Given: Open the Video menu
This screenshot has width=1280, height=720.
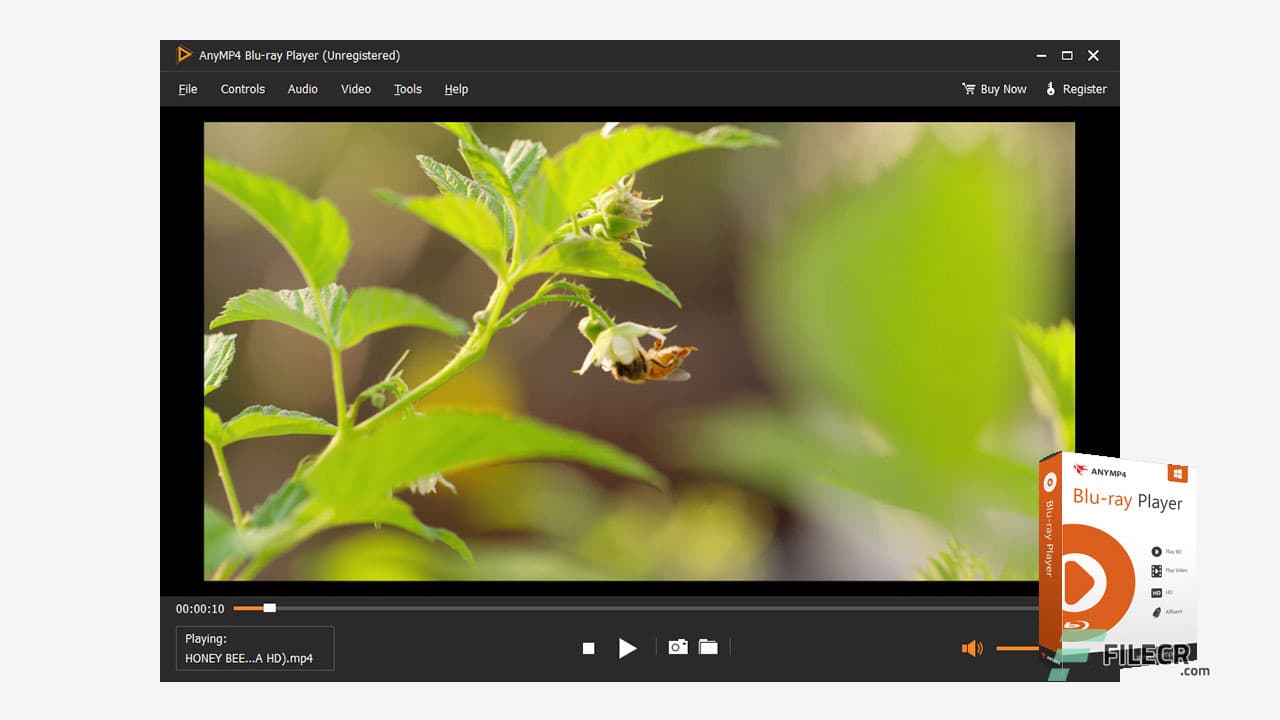Looking at the screenshot, I should [355, 89].
